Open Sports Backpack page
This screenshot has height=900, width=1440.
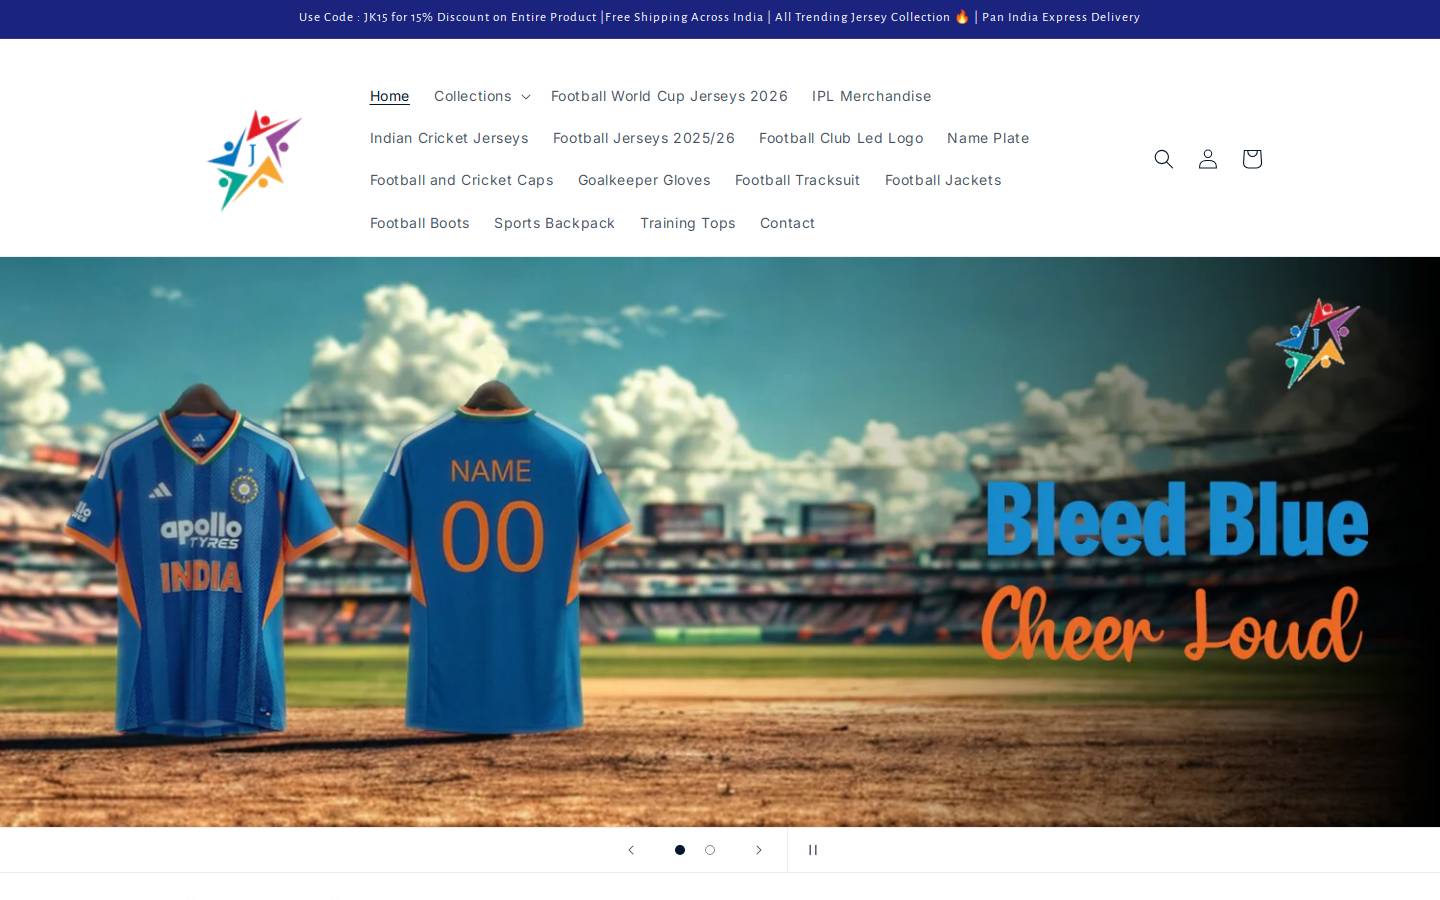(x=554, y=223)
